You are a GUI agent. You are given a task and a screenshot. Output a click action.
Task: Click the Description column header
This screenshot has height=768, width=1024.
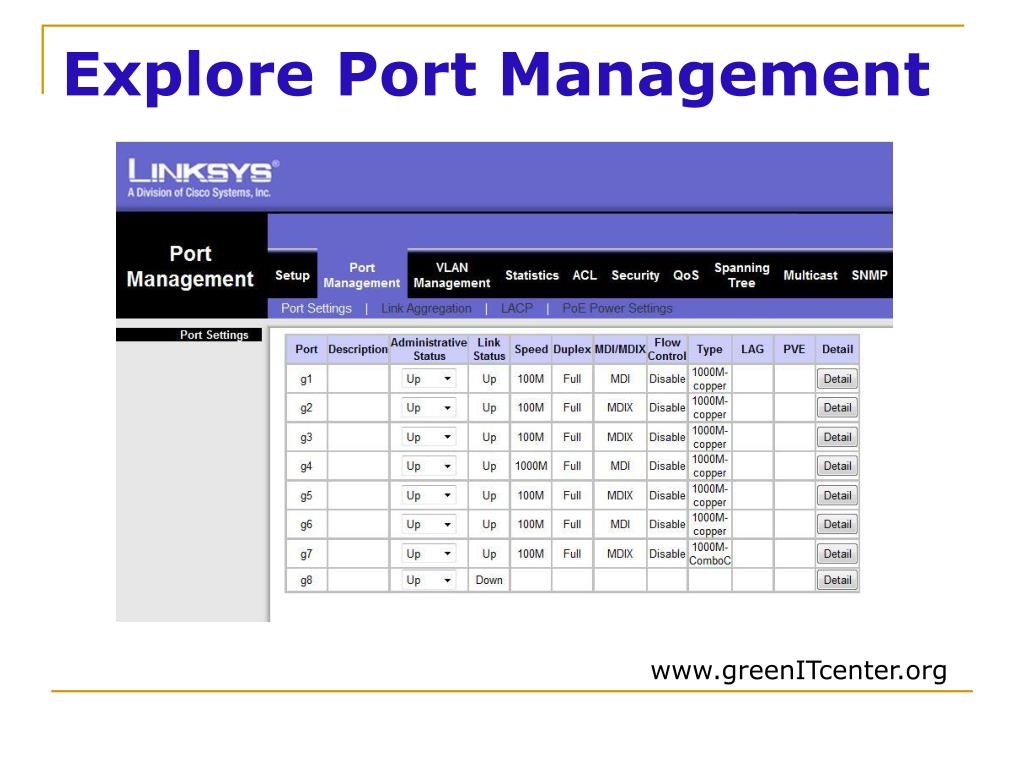(x=358, y=349)
